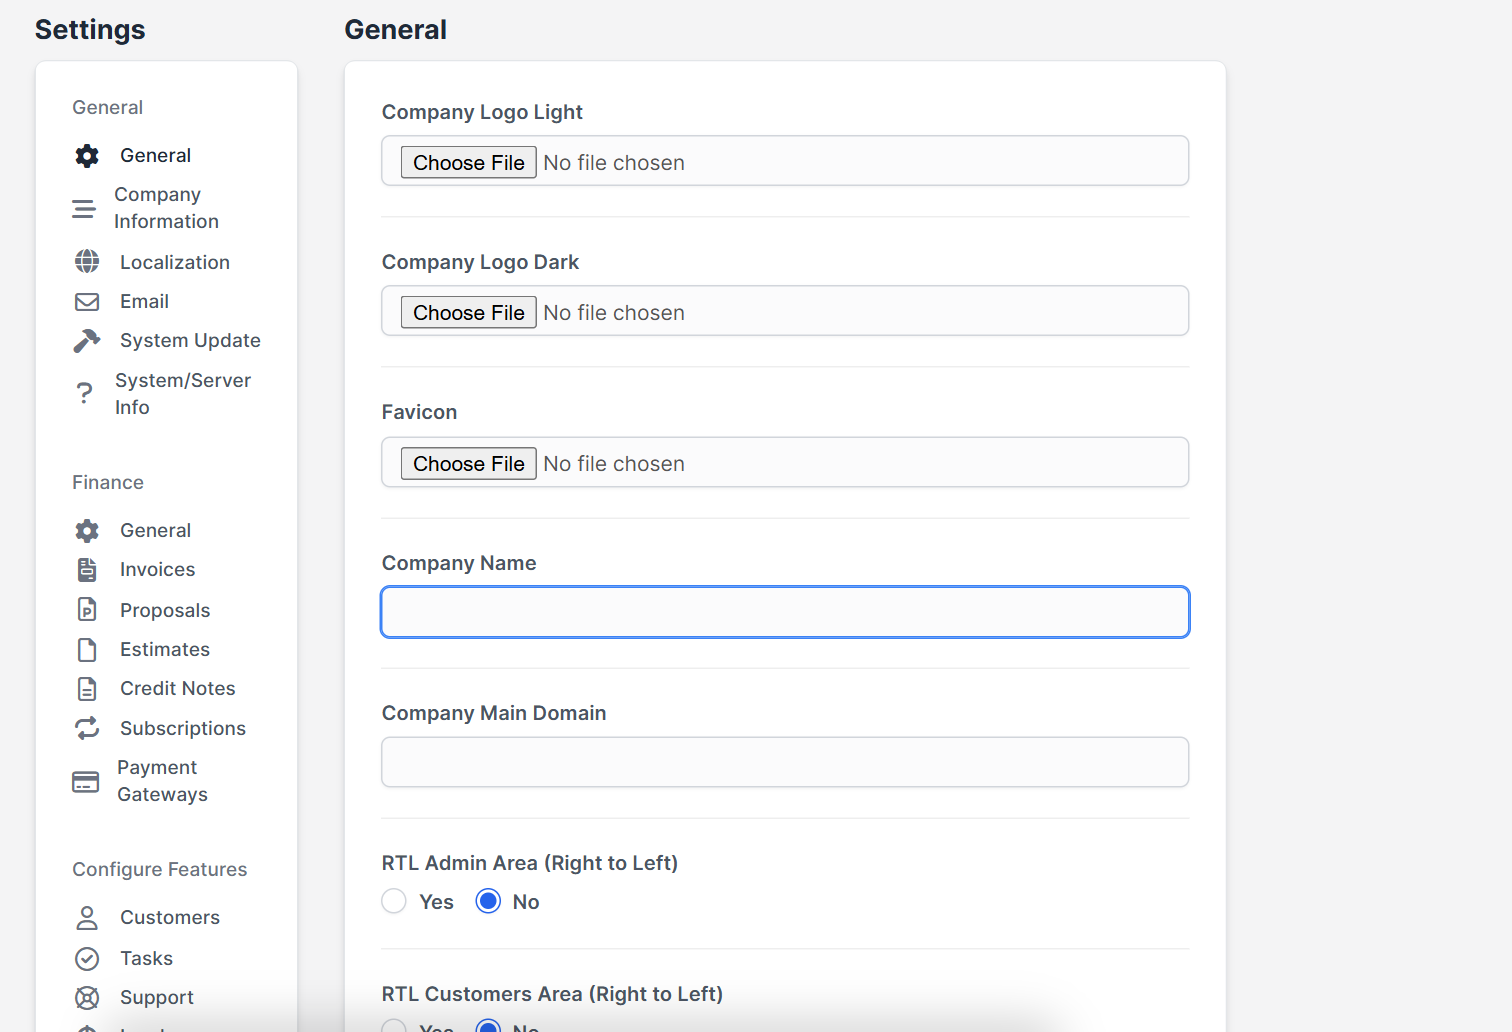
Task: Open Company Information settings
Action: (166, 208)
